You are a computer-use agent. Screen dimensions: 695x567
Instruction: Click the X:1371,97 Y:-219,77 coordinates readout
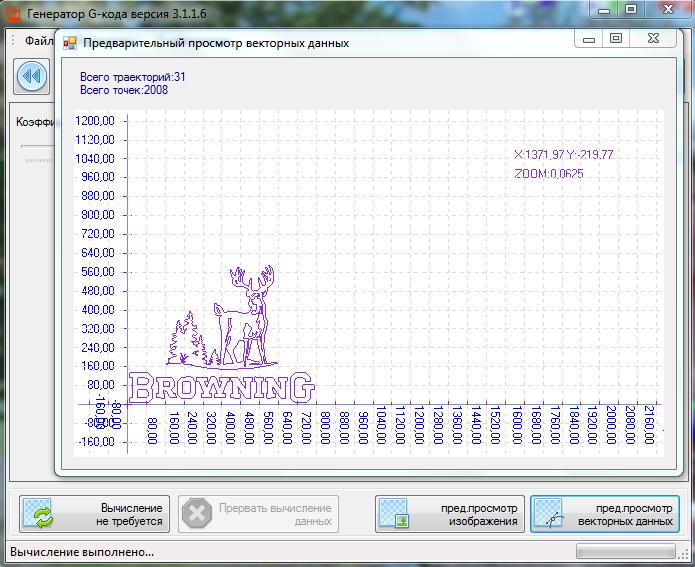(x=563, y=155)
